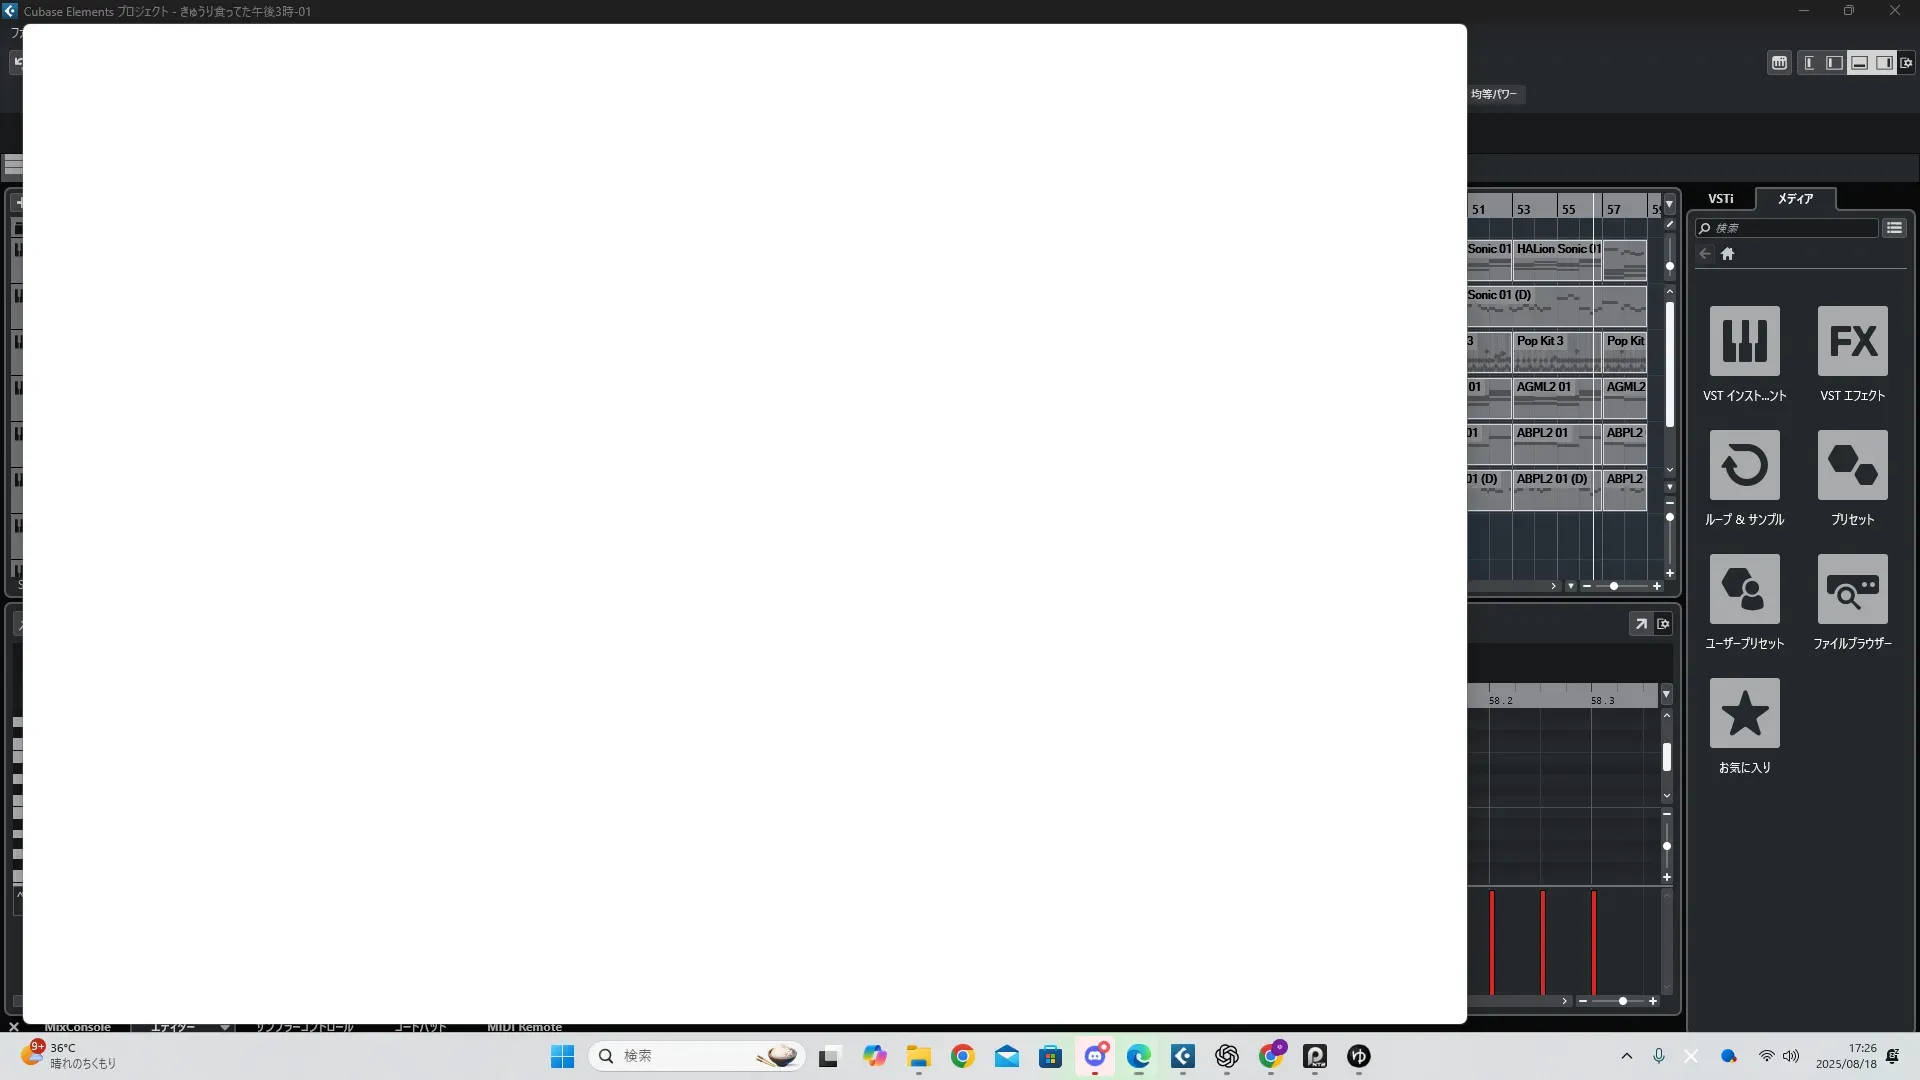
Task: Select the HALion Sonic 01 event at bar 53
Action: point(1556,260)
